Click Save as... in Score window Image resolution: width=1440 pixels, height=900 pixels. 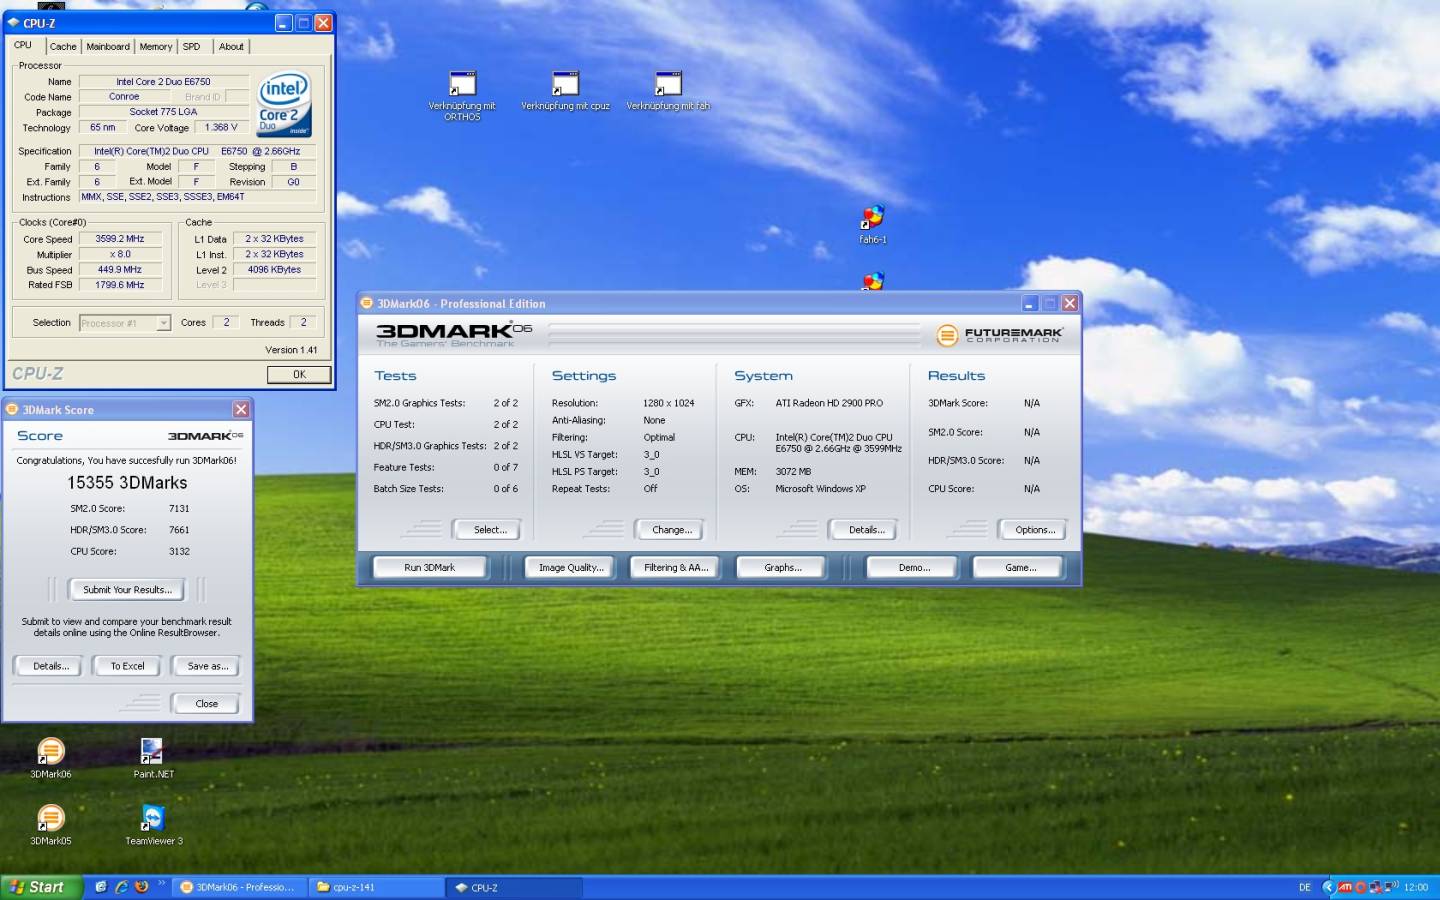pos(207,666)
